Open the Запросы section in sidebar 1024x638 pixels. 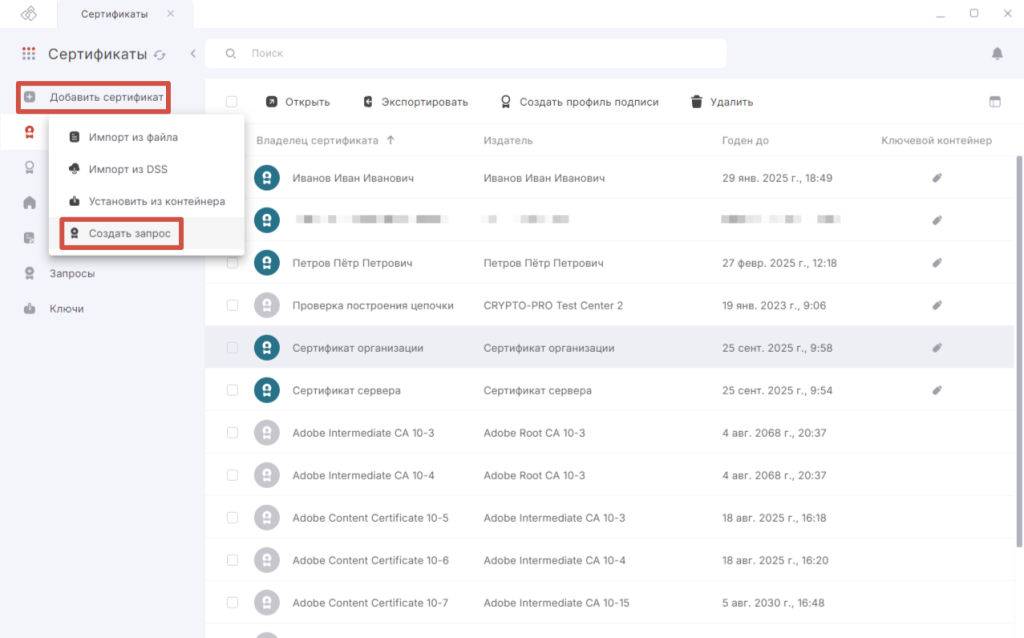(x=72, y=274)
